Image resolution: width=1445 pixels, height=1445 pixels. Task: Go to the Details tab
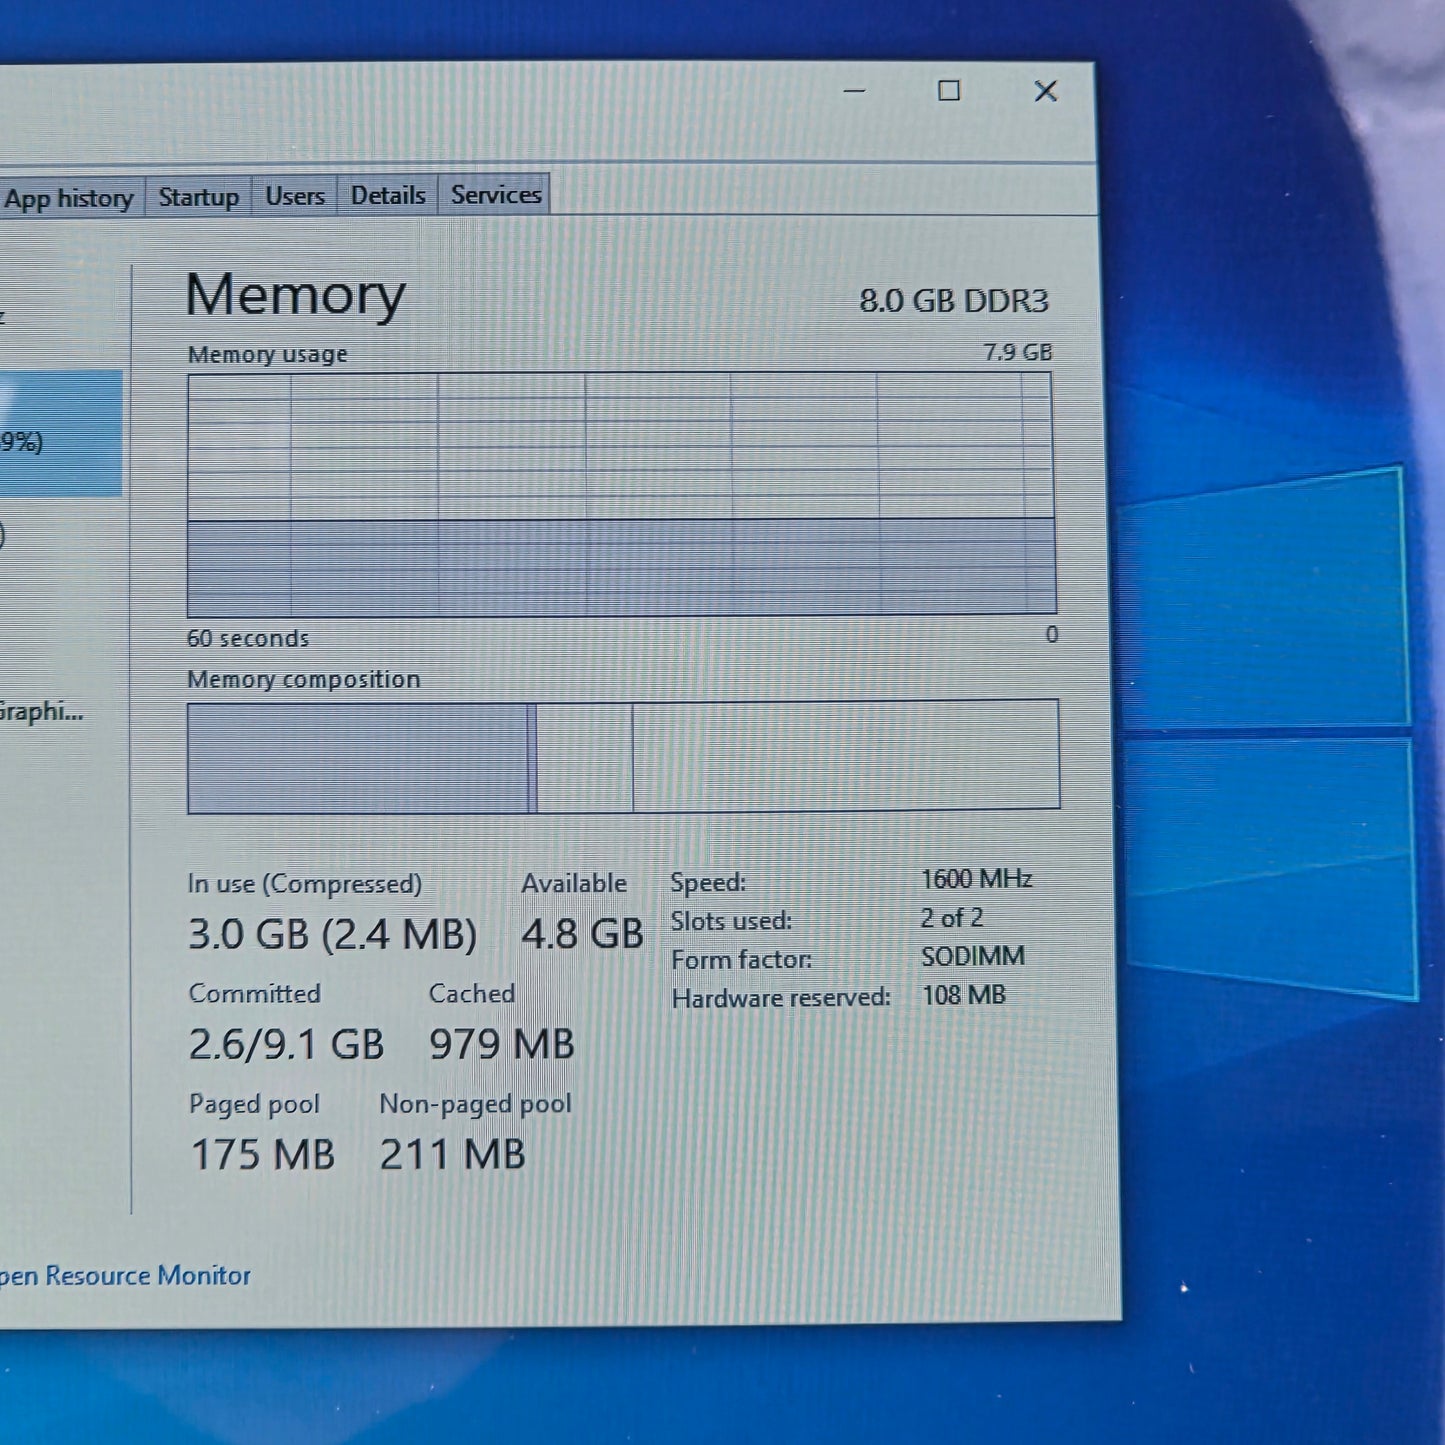[x=387, y=195]
